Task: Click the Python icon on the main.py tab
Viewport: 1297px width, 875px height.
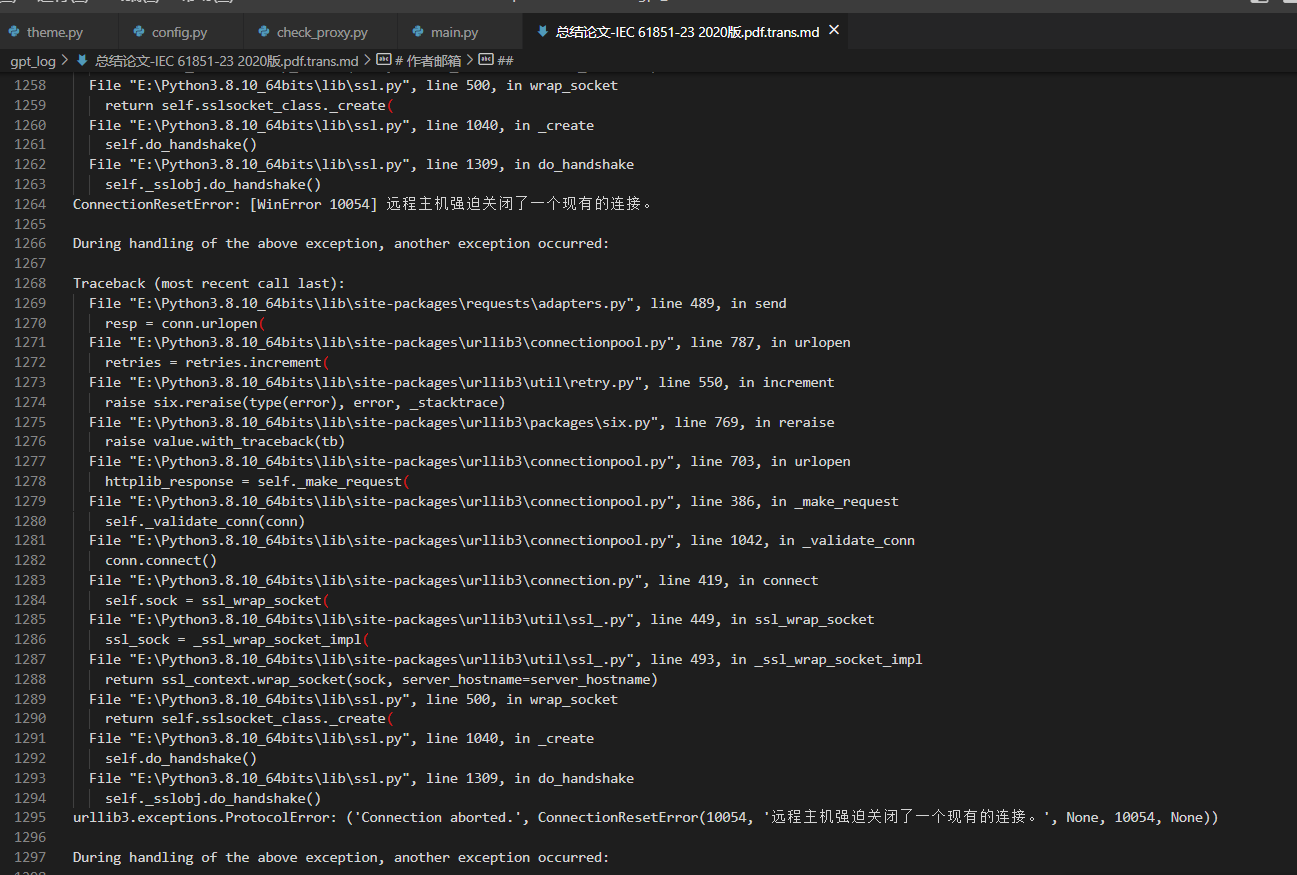Action: point(418,33)
